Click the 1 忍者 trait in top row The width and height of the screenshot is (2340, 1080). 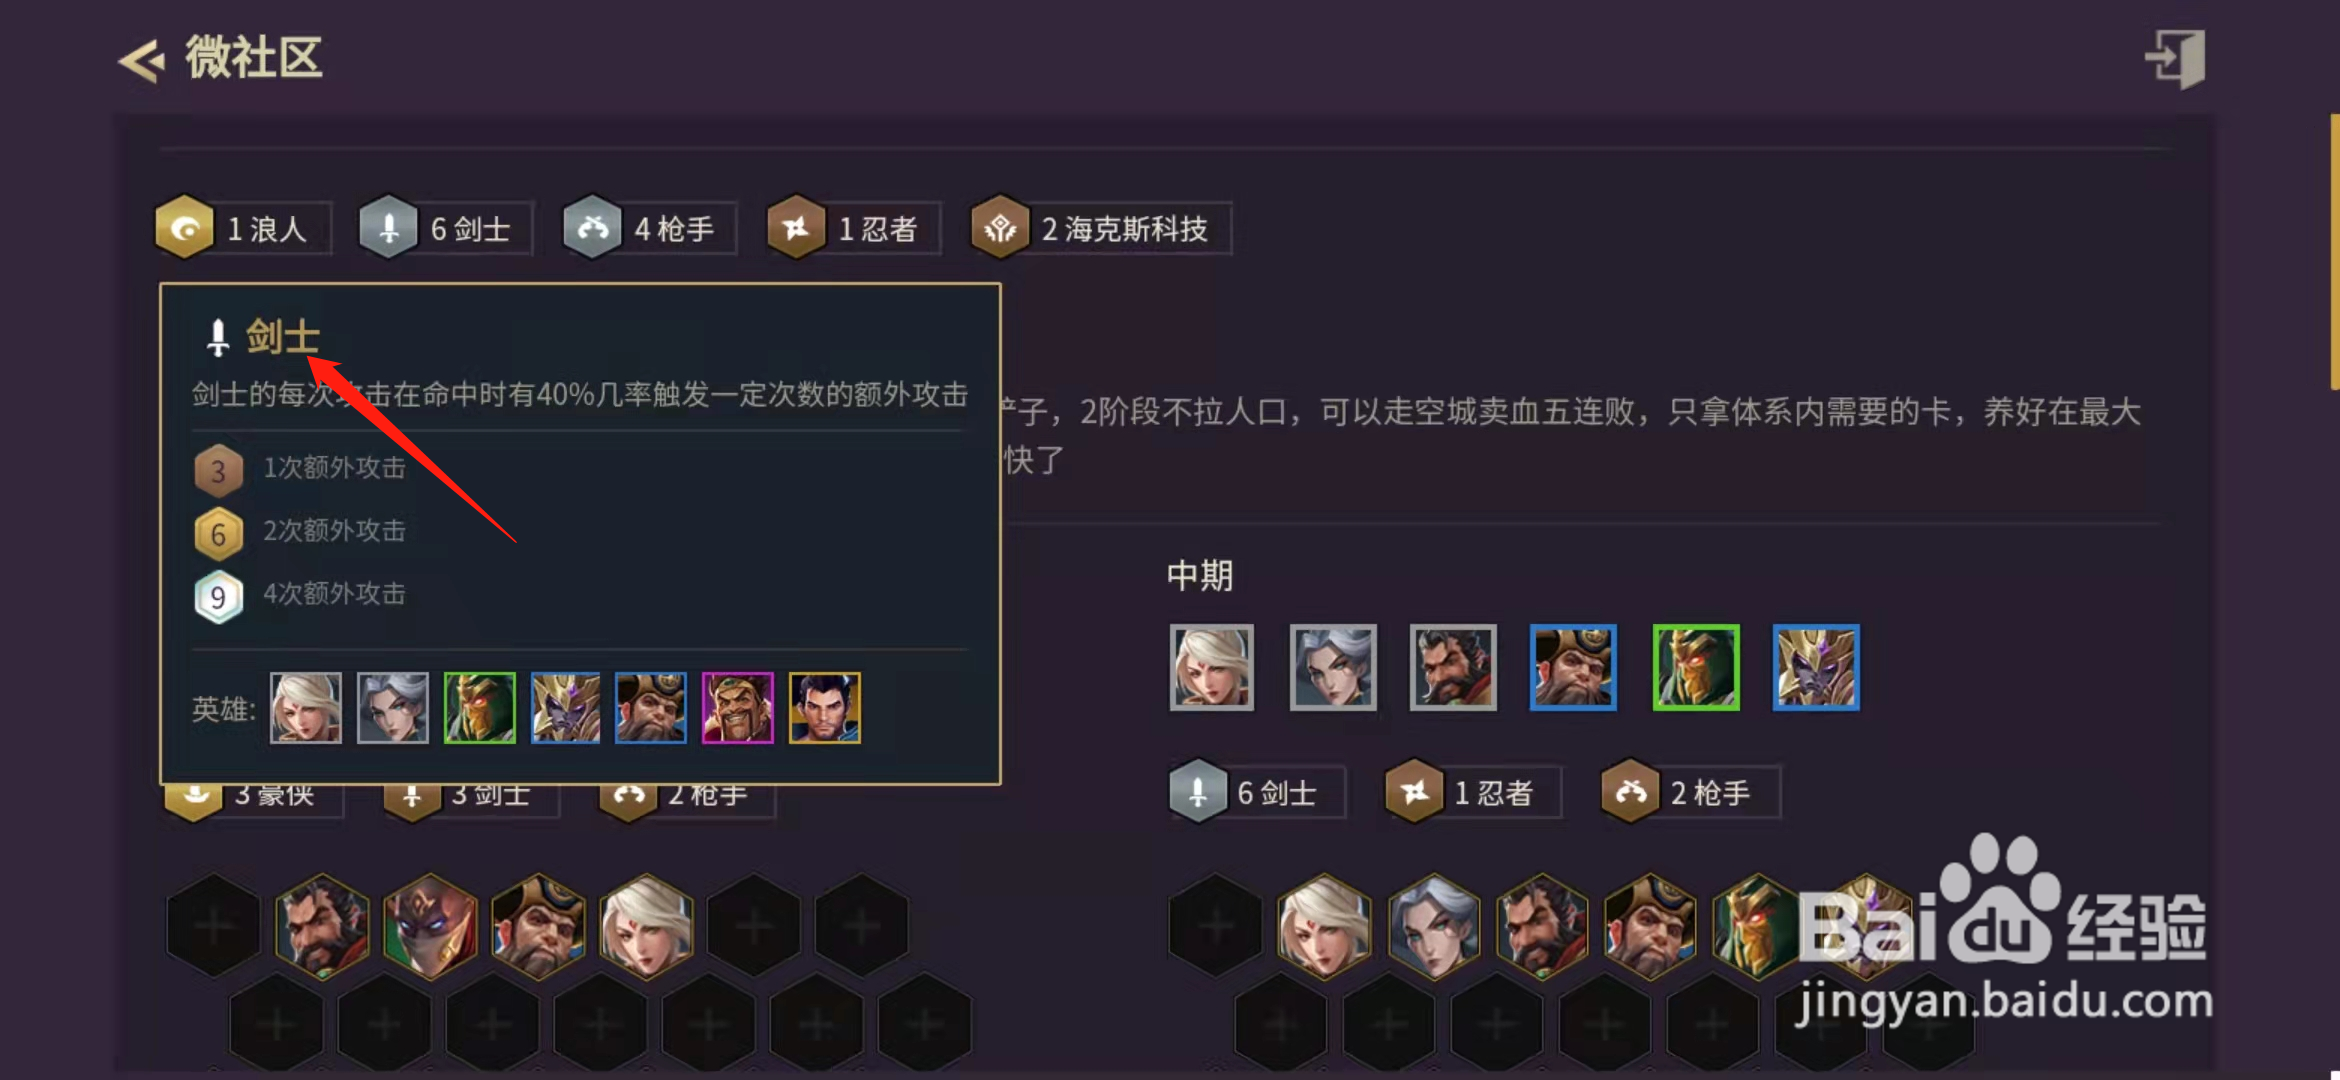[x=854, y=229]
